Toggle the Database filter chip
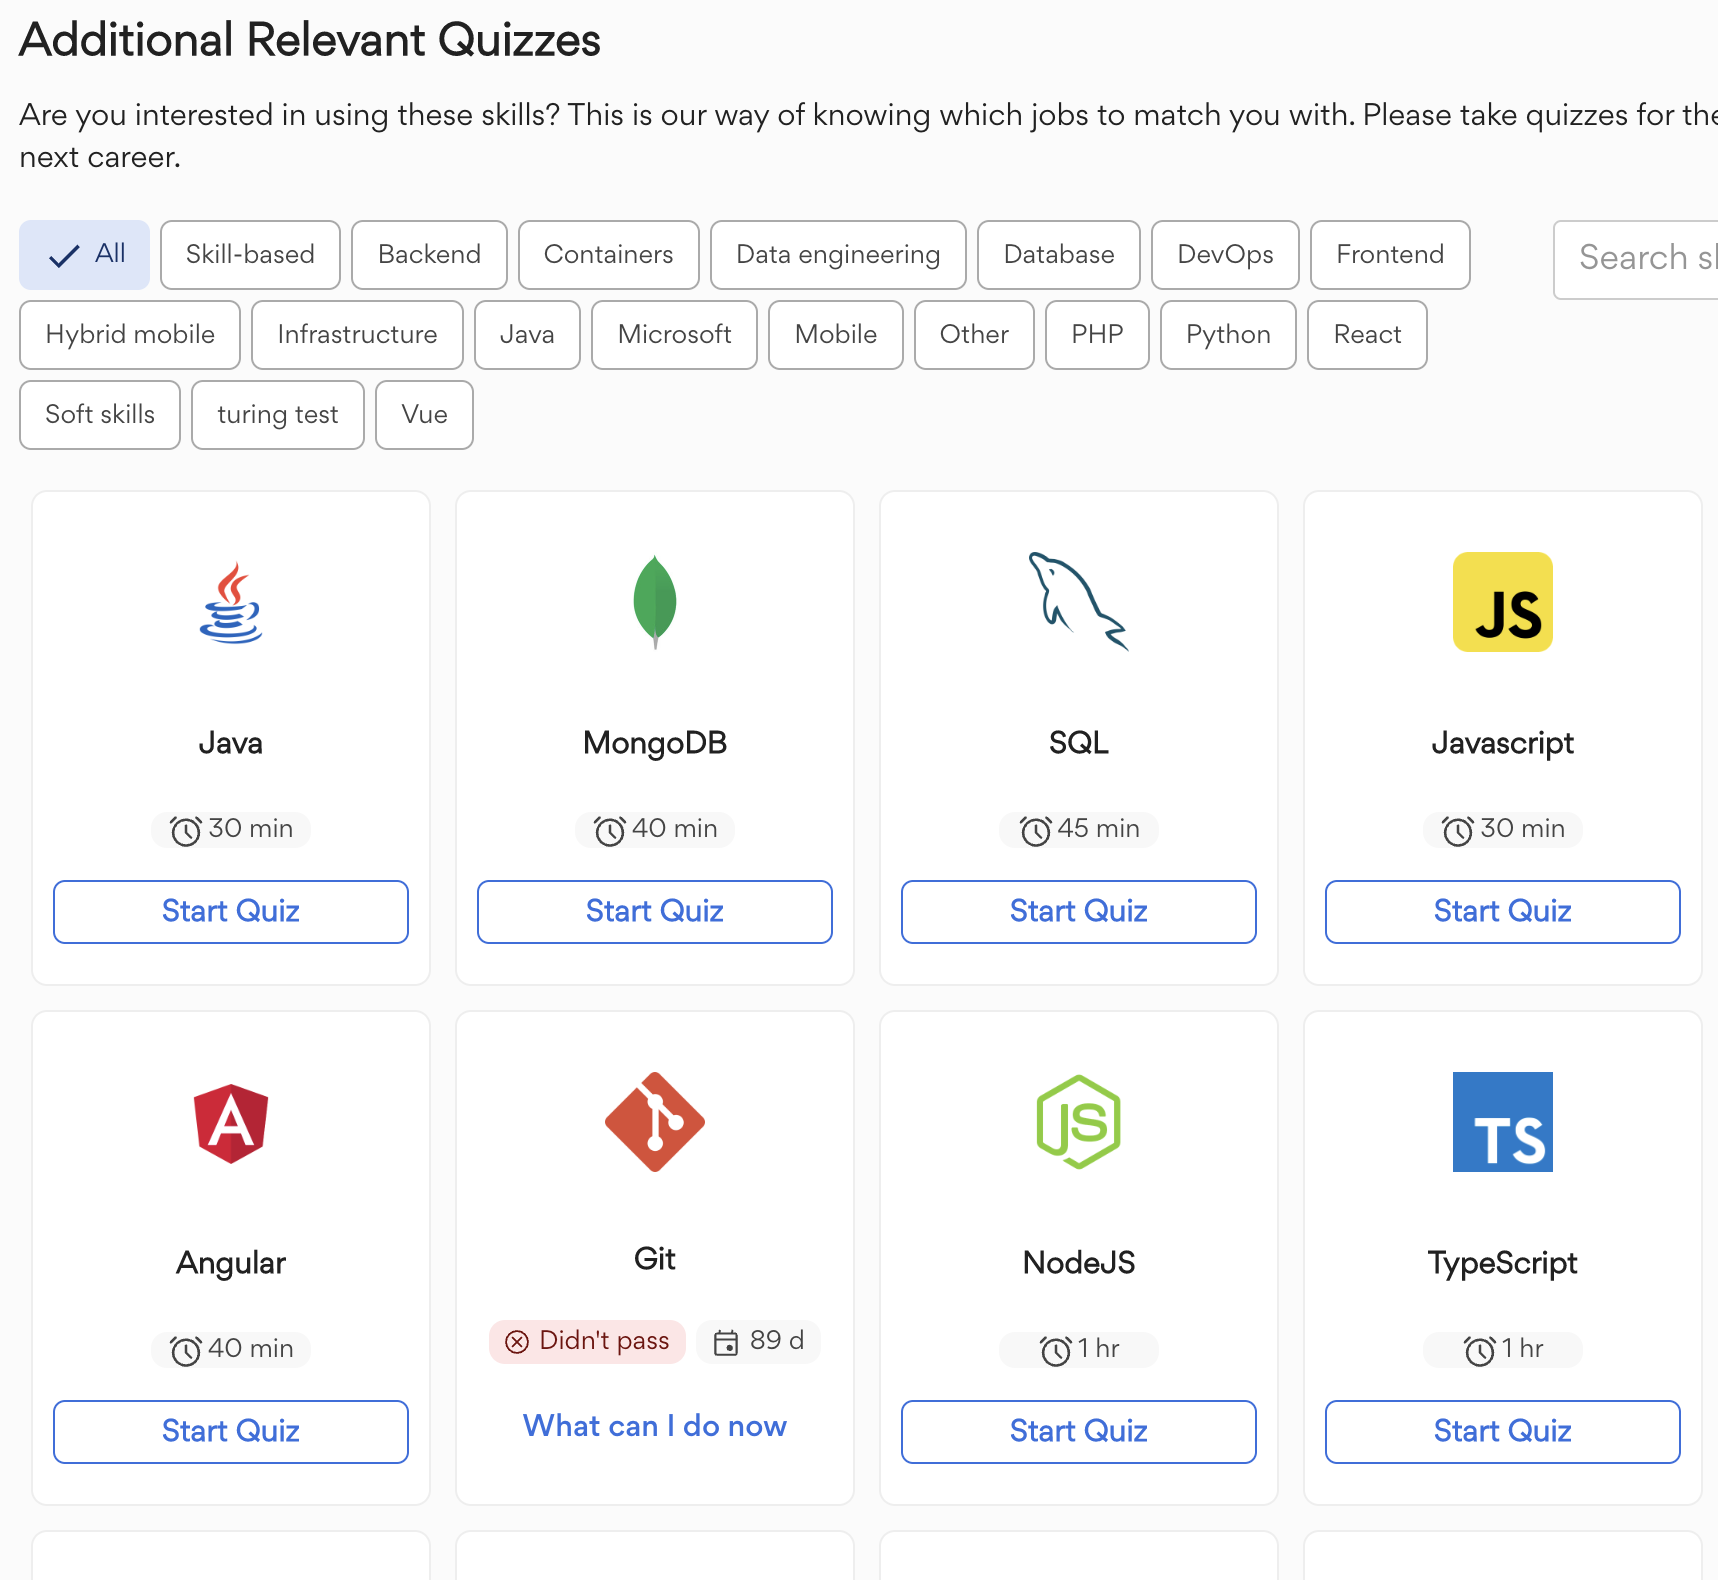The image size is (1718, 1580). pos(1059,255)
